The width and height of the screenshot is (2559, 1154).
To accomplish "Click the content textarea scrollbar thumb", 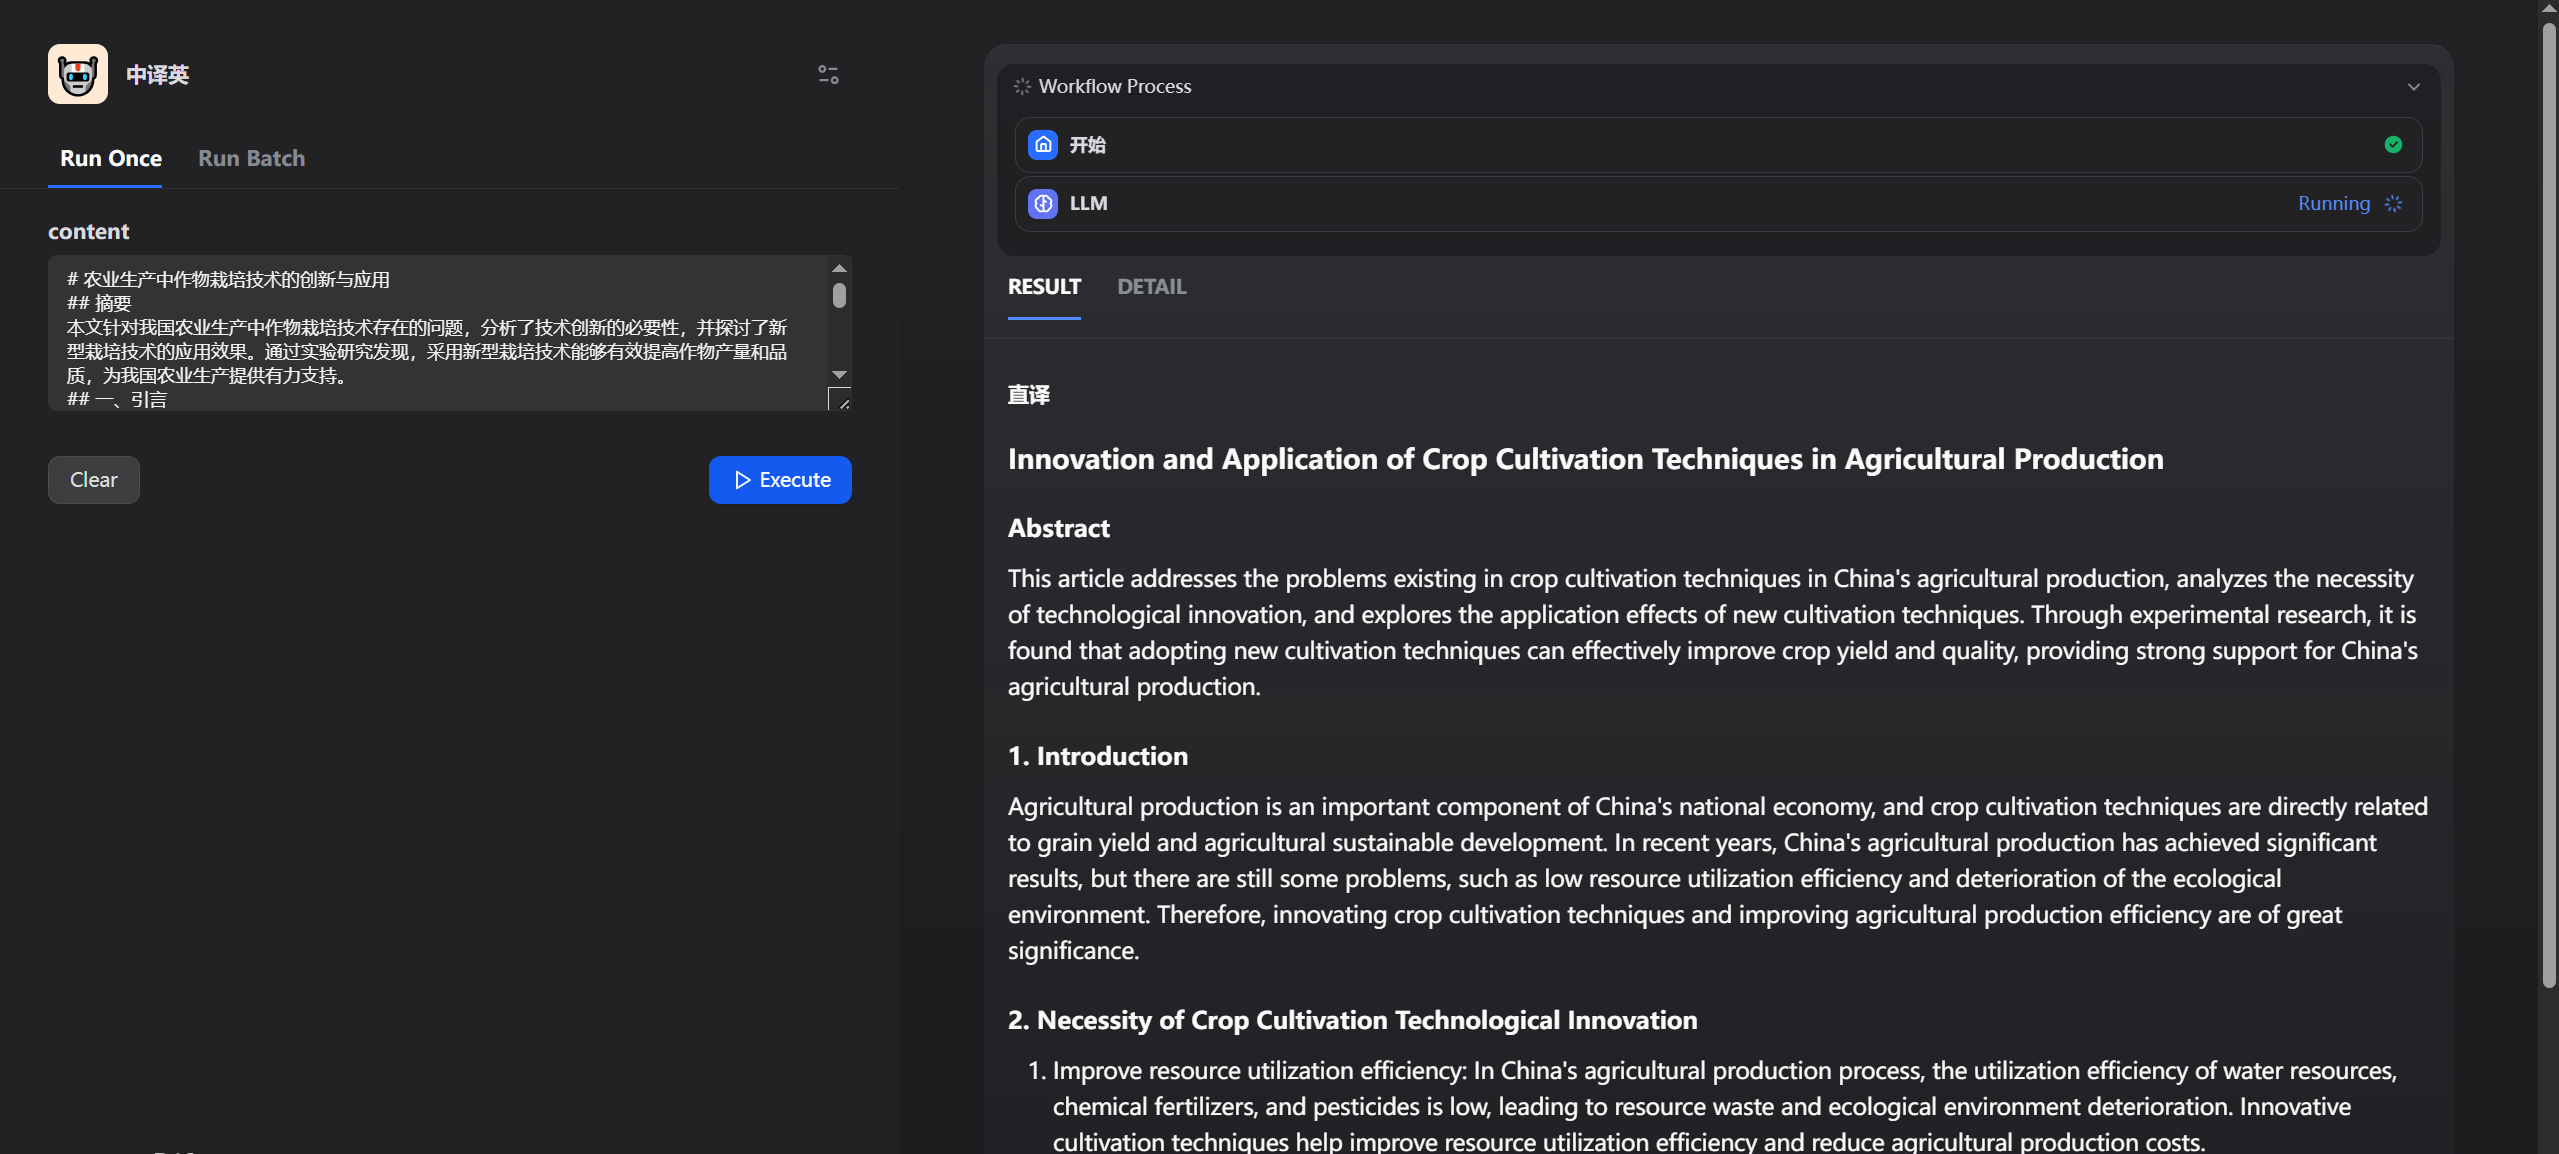I will coord(839,296).
